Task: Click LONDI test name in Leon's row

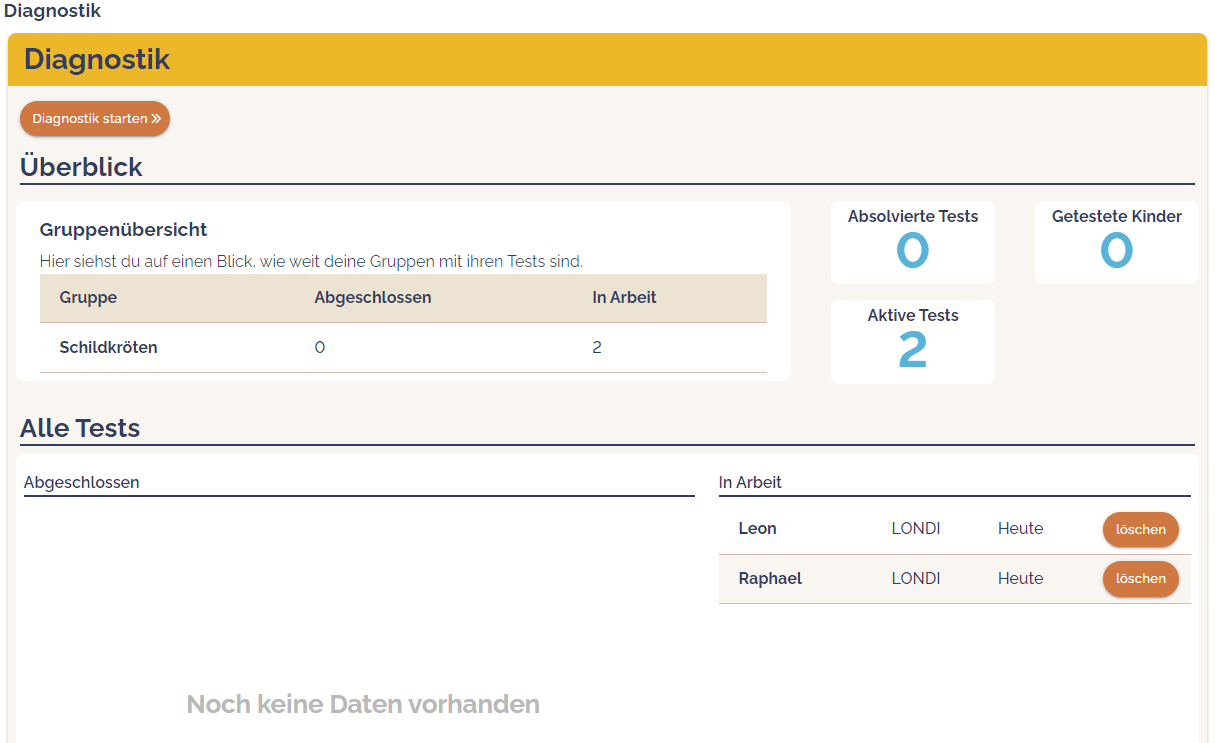Action: (915, 529)
